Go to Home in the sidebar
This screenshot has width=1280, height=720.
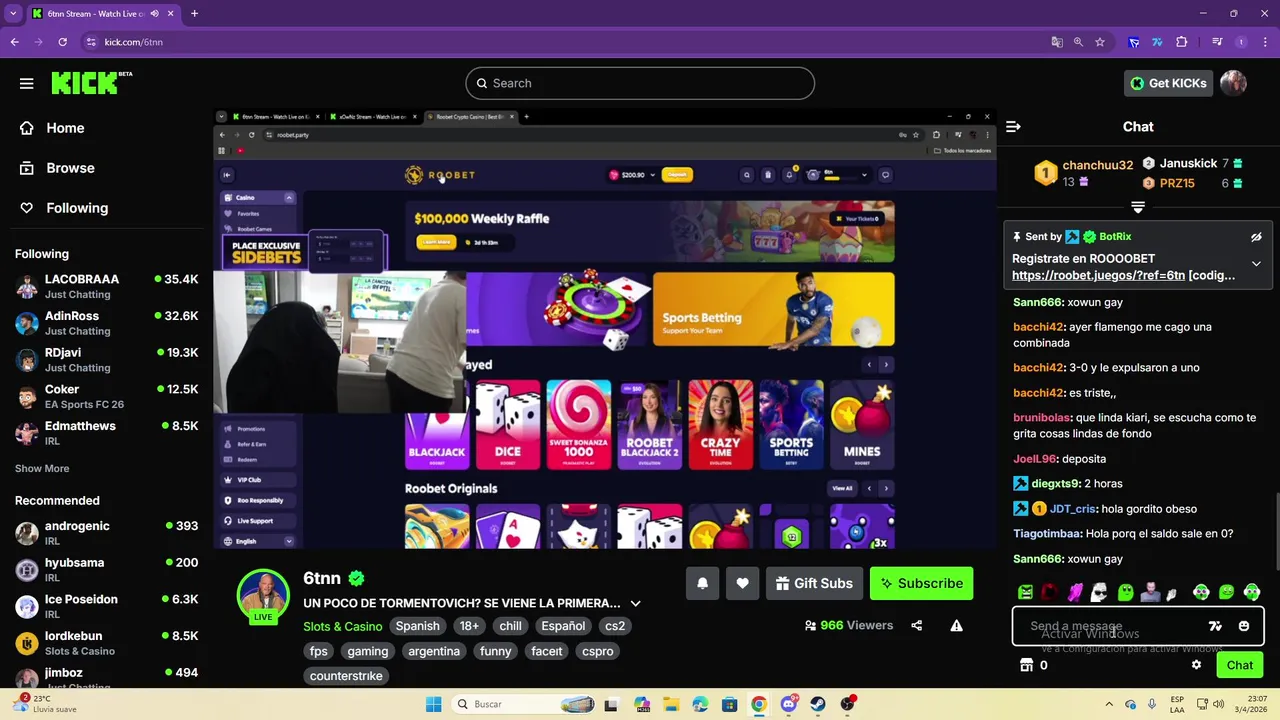point(52,128)
